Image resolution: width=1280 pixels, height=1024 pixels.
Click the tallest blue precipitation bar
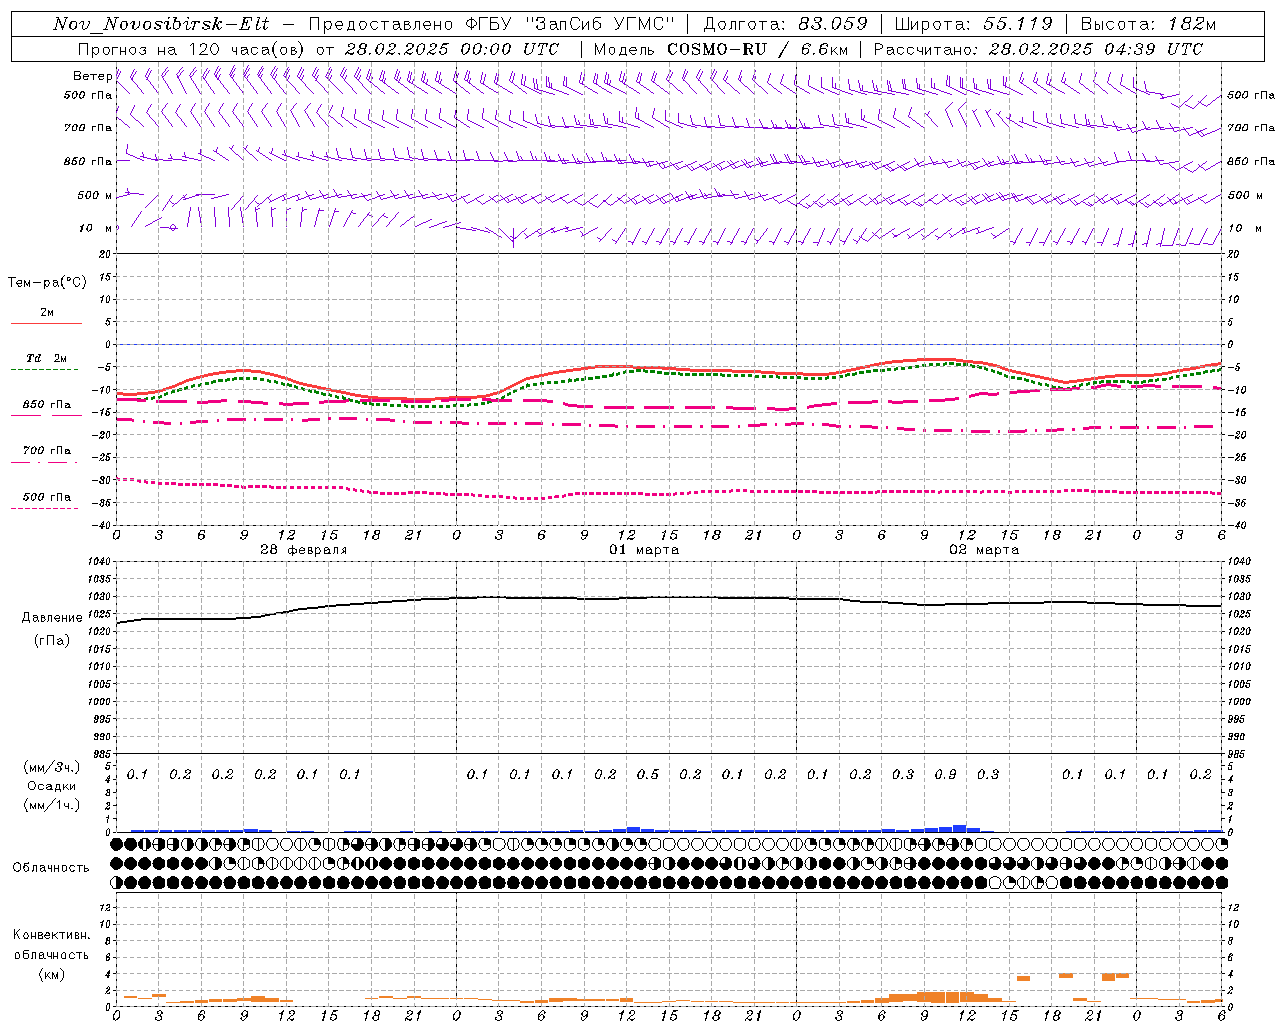tap(960, 828)
